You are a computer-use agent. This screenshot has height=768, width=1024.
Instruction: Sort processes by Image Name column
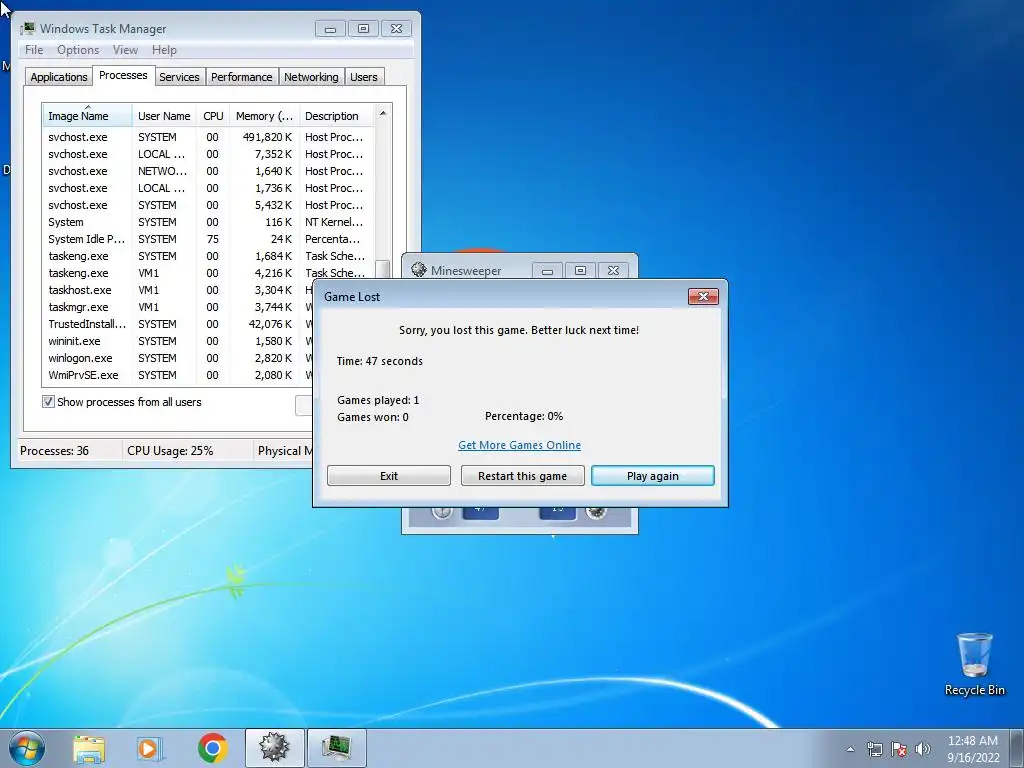(x=88, y=116)
